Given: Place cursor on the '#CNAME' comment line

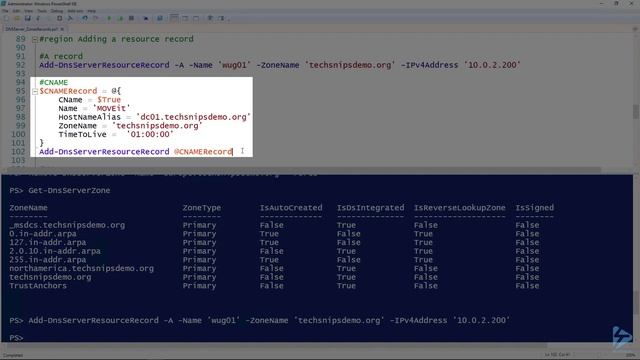Looking at the screenshot, I should [53, 82].
